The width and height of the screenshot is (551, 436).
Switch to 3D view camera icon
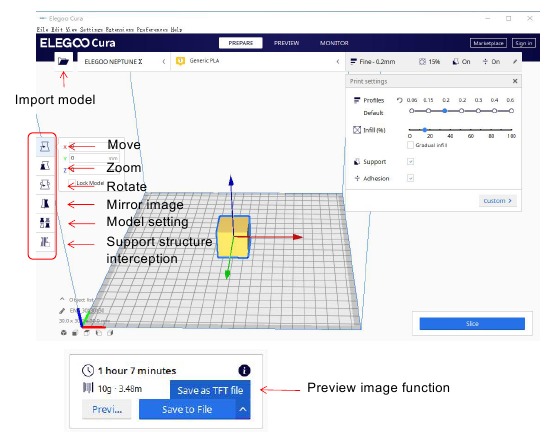64,333
